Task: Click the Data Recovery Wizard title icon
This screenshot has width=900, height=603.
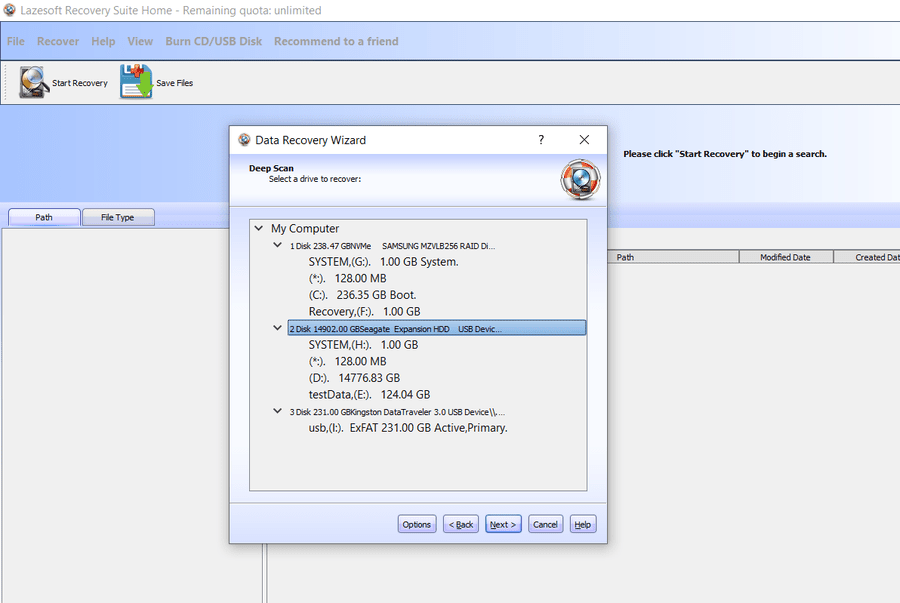Action: point(245,139)
